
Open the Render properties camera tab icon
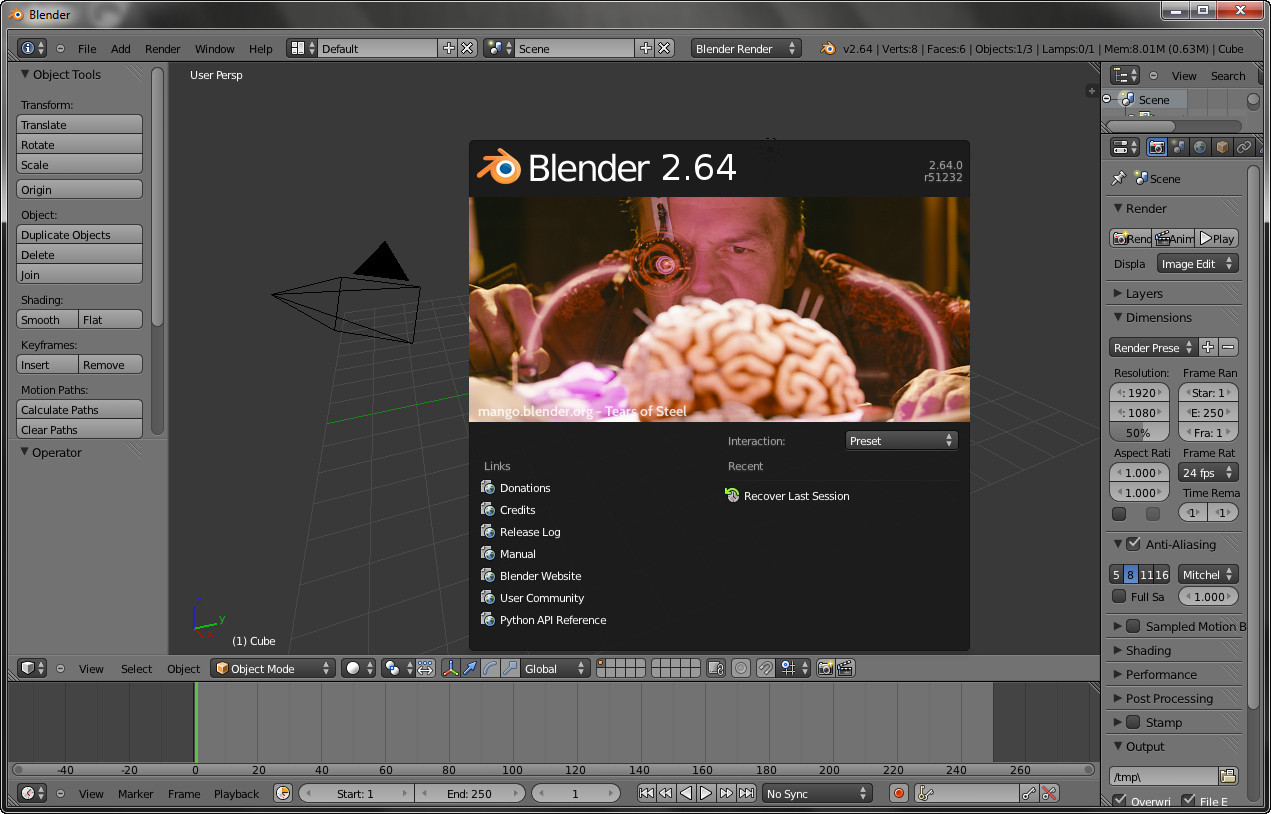click(1157, 147)
